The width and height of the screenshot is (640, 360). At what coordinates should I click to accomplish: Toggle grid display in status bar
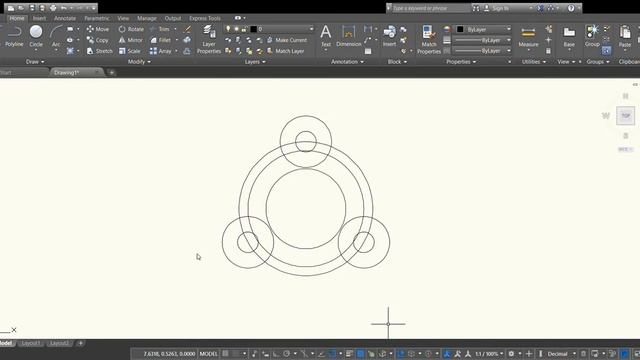(225, 353)
